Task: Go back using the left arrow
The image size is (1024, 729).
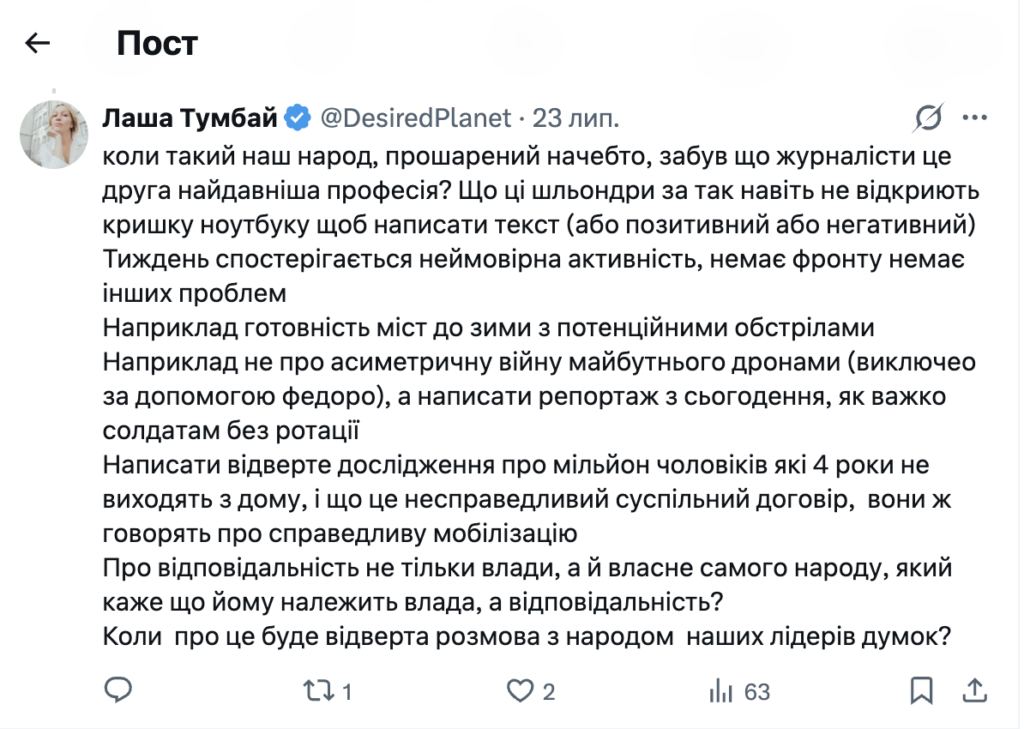Action: click(x=37, y=43)
